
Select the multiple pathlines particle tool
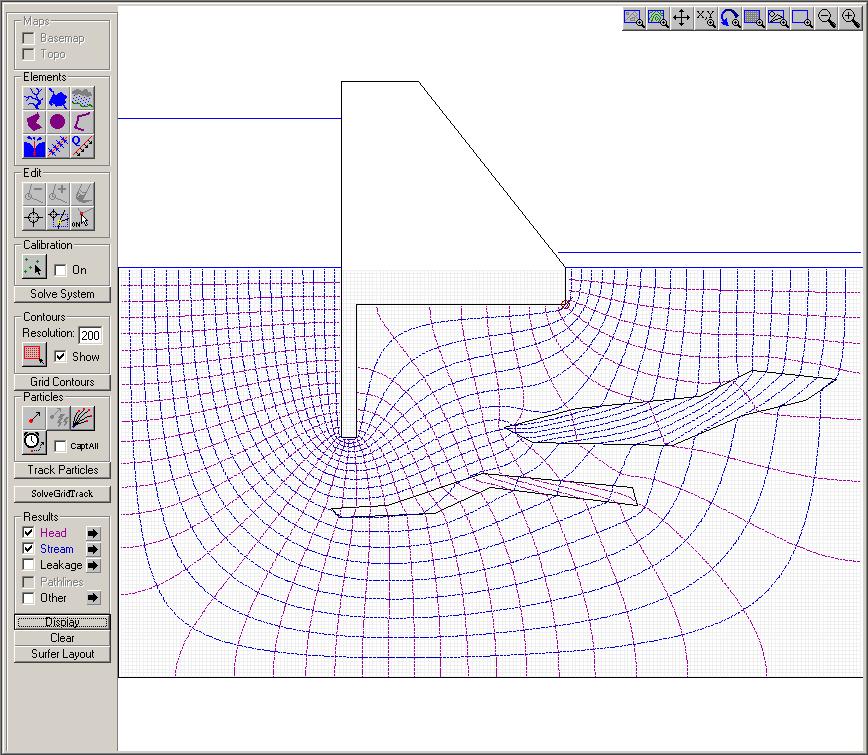(x=82, y=418)
